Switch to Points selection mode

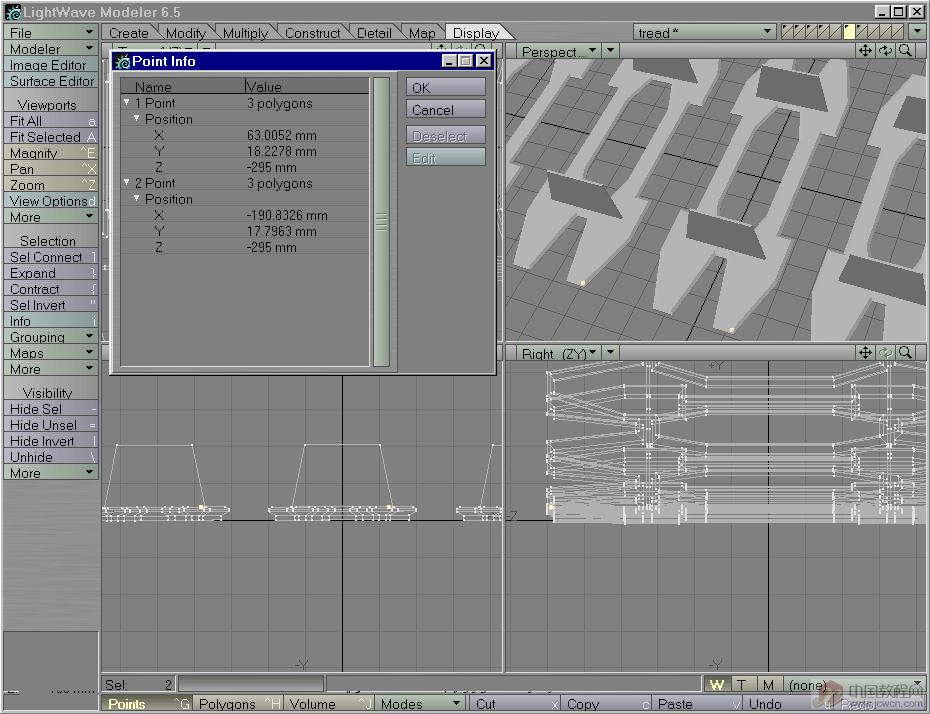point(146,704)
